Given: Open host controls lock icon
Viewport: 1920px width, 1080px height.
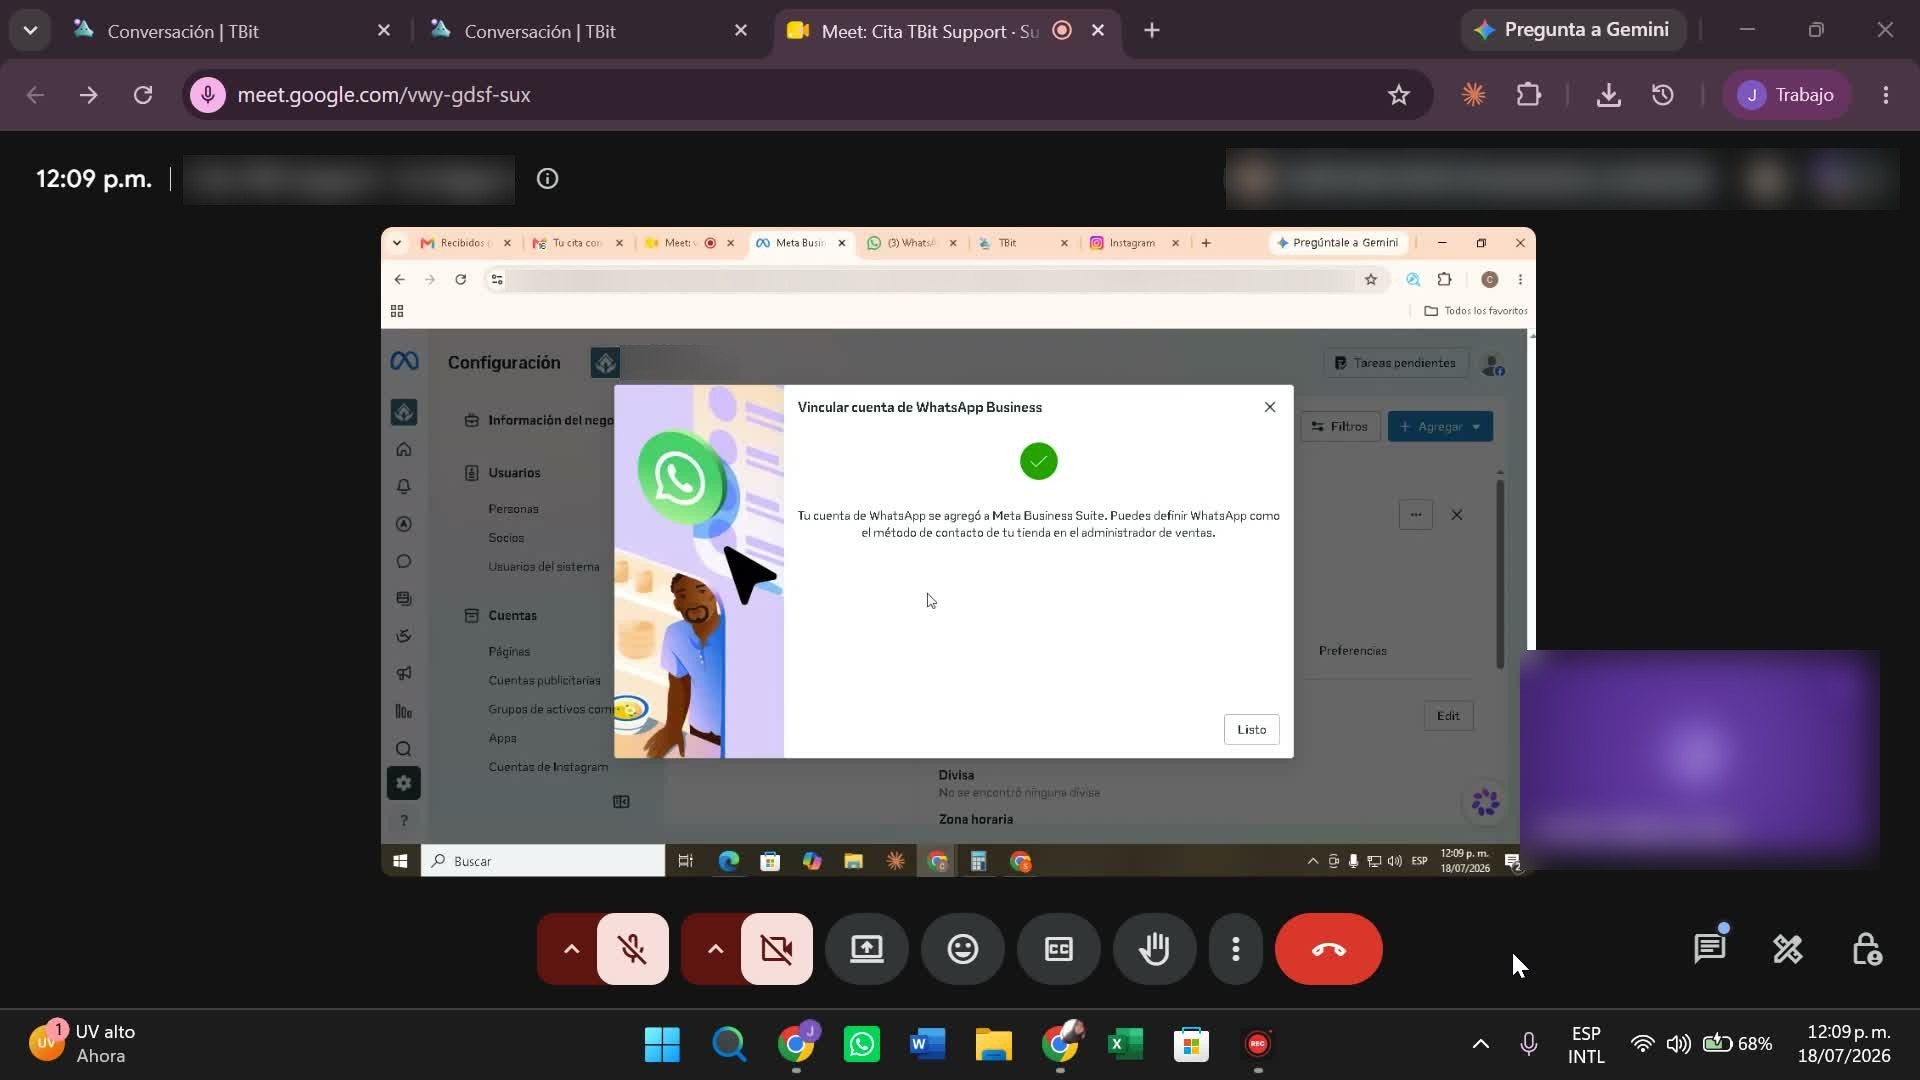Looking at the screenshot, I should pyautogui.click(x=1866, y=949).
